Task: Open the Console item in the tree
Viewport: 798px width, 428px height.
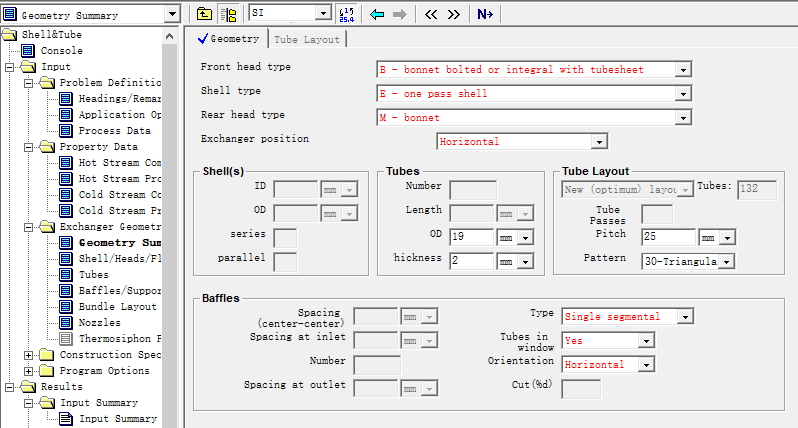Action: pyautogui.click(x=61, y=51)
